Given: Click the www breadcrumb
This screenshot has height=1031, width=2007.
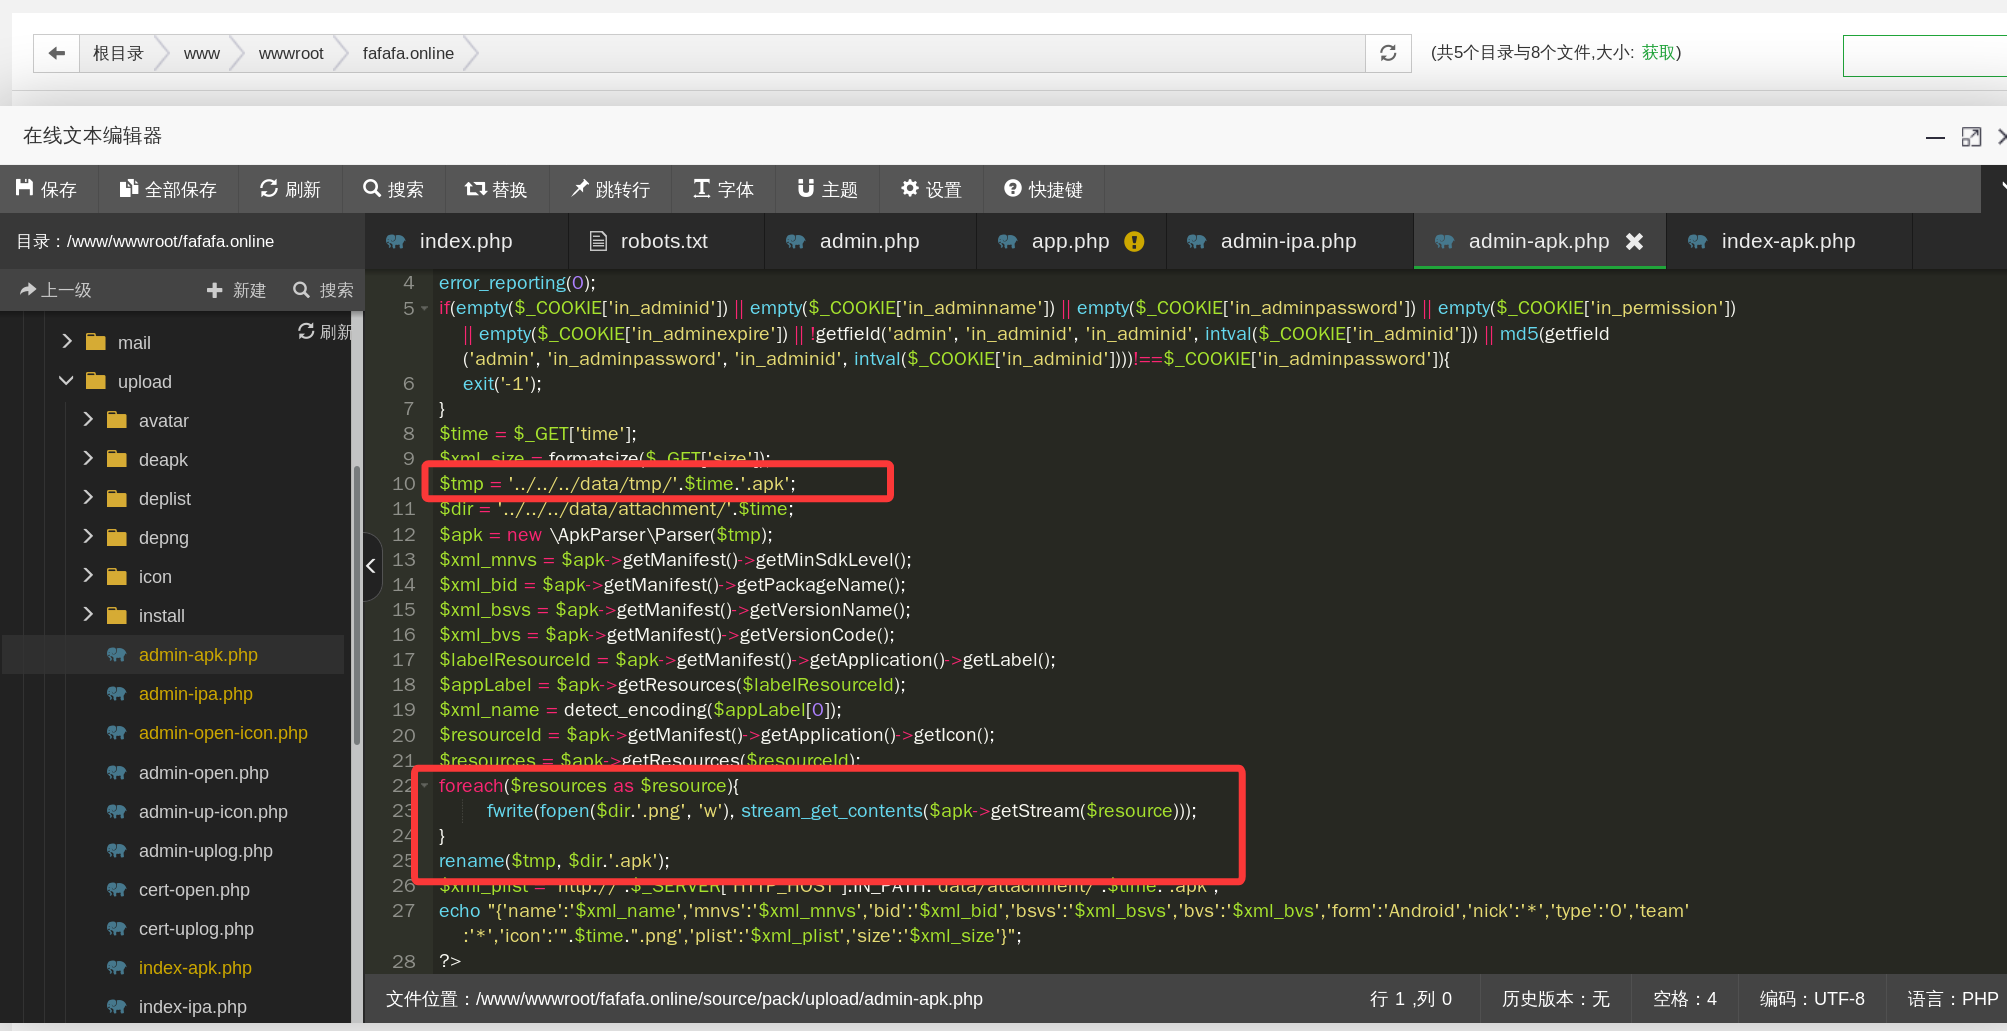Looking at the screenshot, I should click(202, 53).
